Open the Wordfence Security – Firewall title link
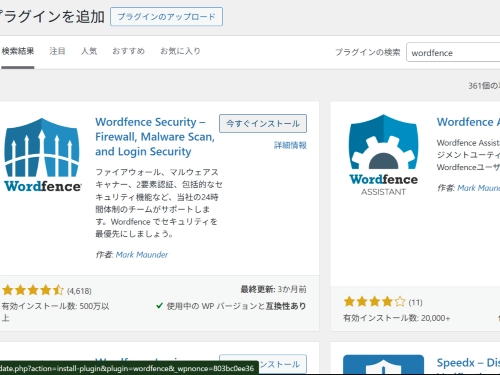Screen dimensions: 500x375 click(x=155, y=137)
